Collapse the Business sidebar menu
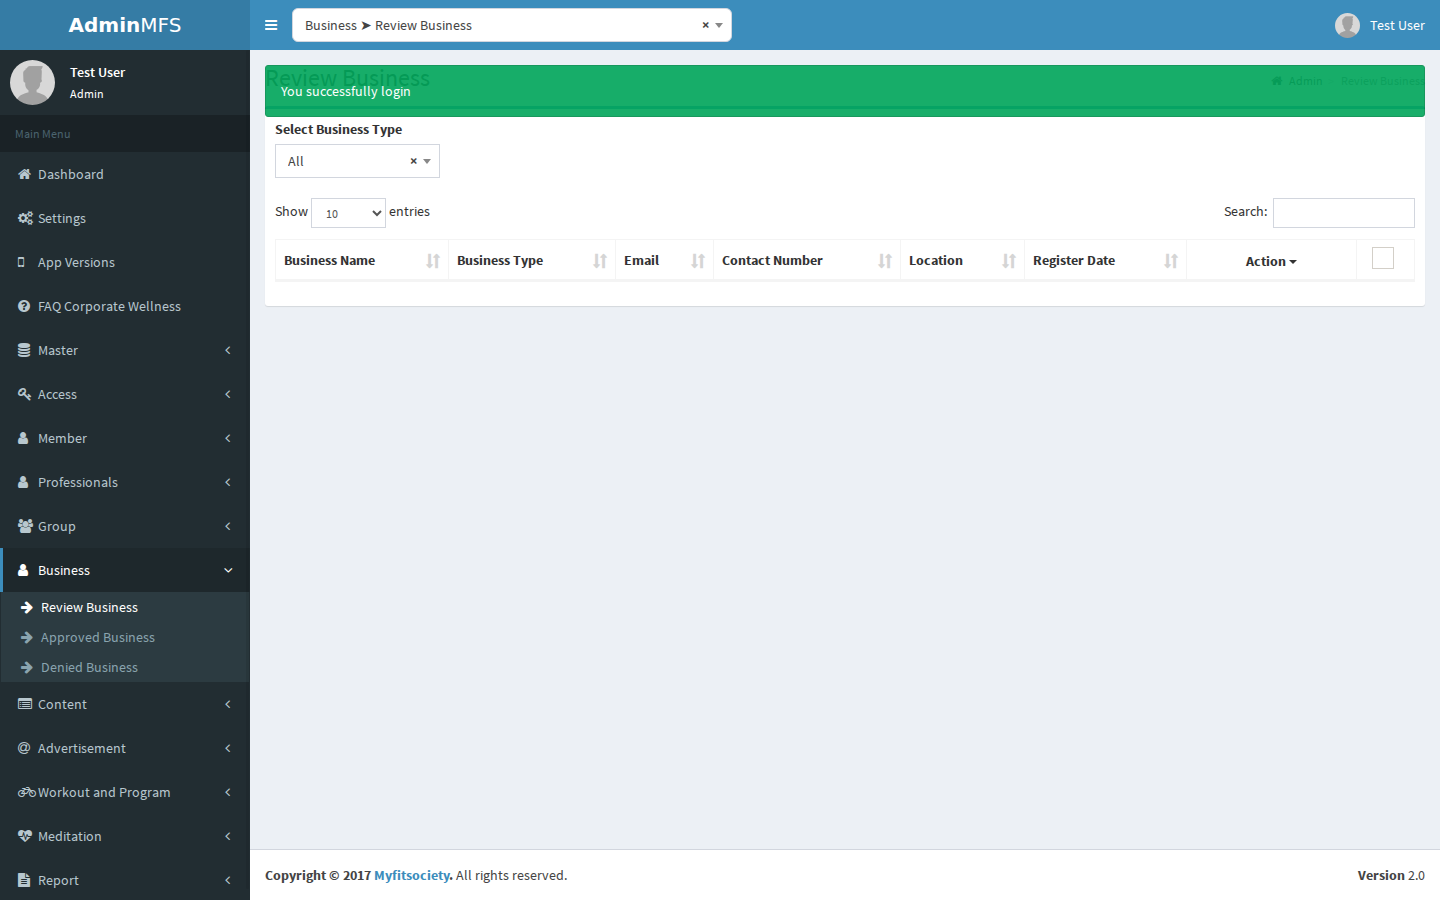Screen dimensions: 1440x900 (125, 570)
